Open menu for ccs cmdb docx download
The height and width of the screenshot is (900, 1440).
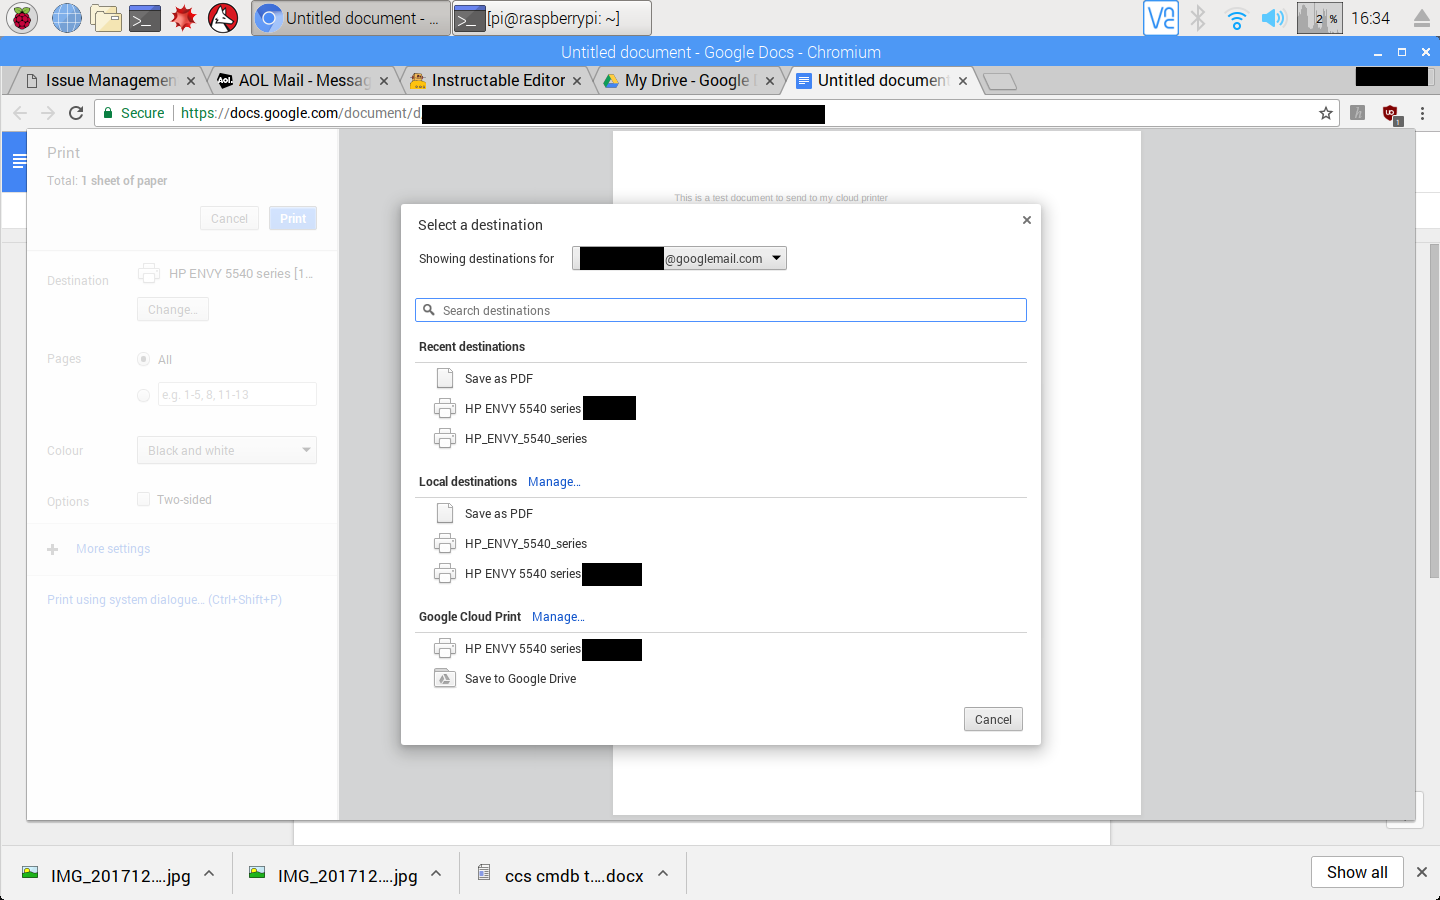(x=663, y=874)
